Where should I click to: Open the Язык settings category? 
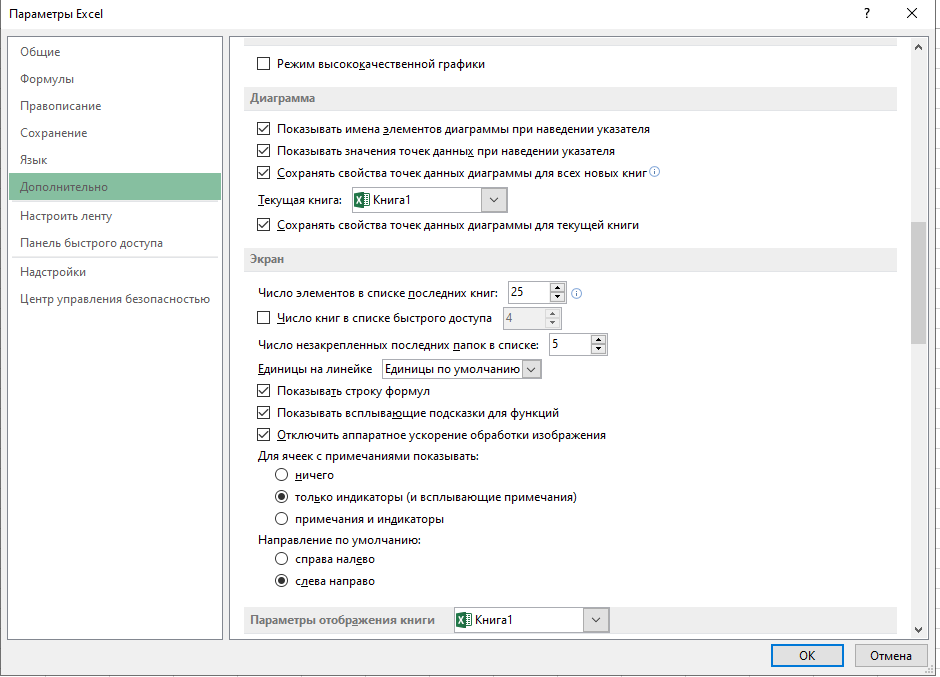pos(115,160)
